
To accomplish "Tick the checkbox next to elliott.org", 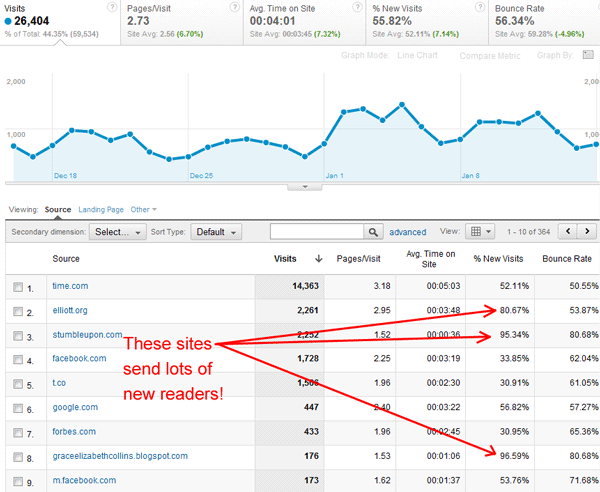I will pos(19,311).
